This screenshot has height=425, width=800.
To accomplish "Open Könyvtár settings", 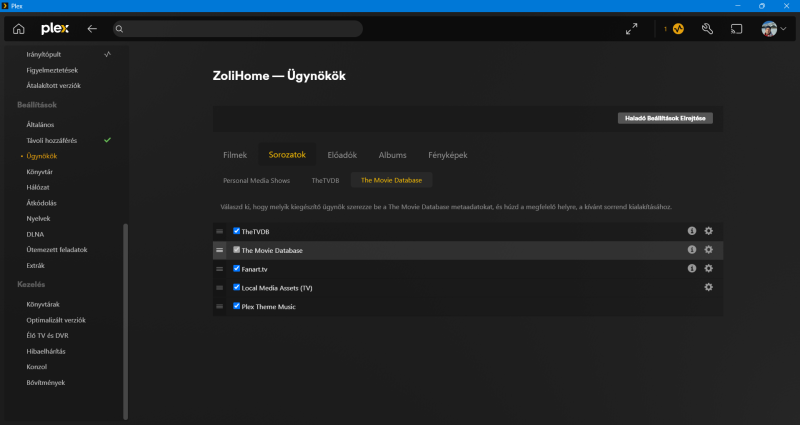I will [40, 172].
